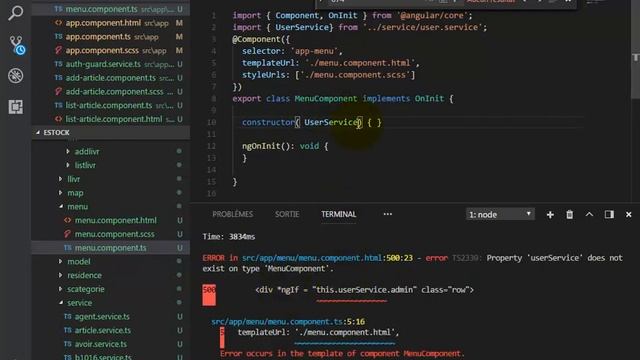Image resolution: width=640 pixels, height=360 pixels.
Task: Open the Extensions view icon
Action: (16, 107)
